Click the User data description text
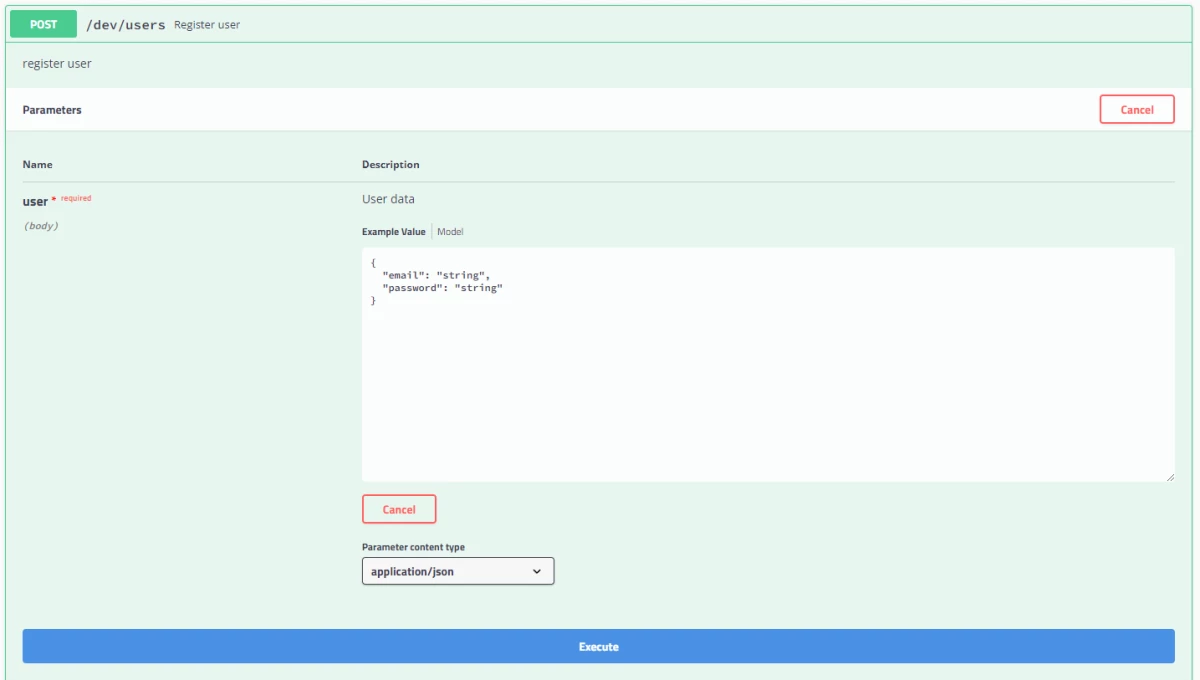Image resolution: width=1200 pixels, height=680 pixels. (388, 199)
